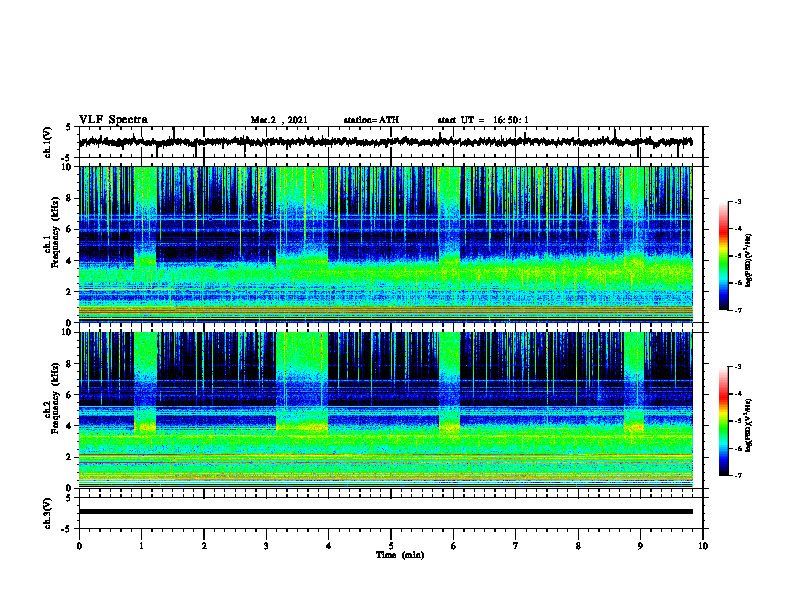Click the 'ch.1(V)' waveform axis label
Screen dimensions: 792x612
[x=48, y=142]
